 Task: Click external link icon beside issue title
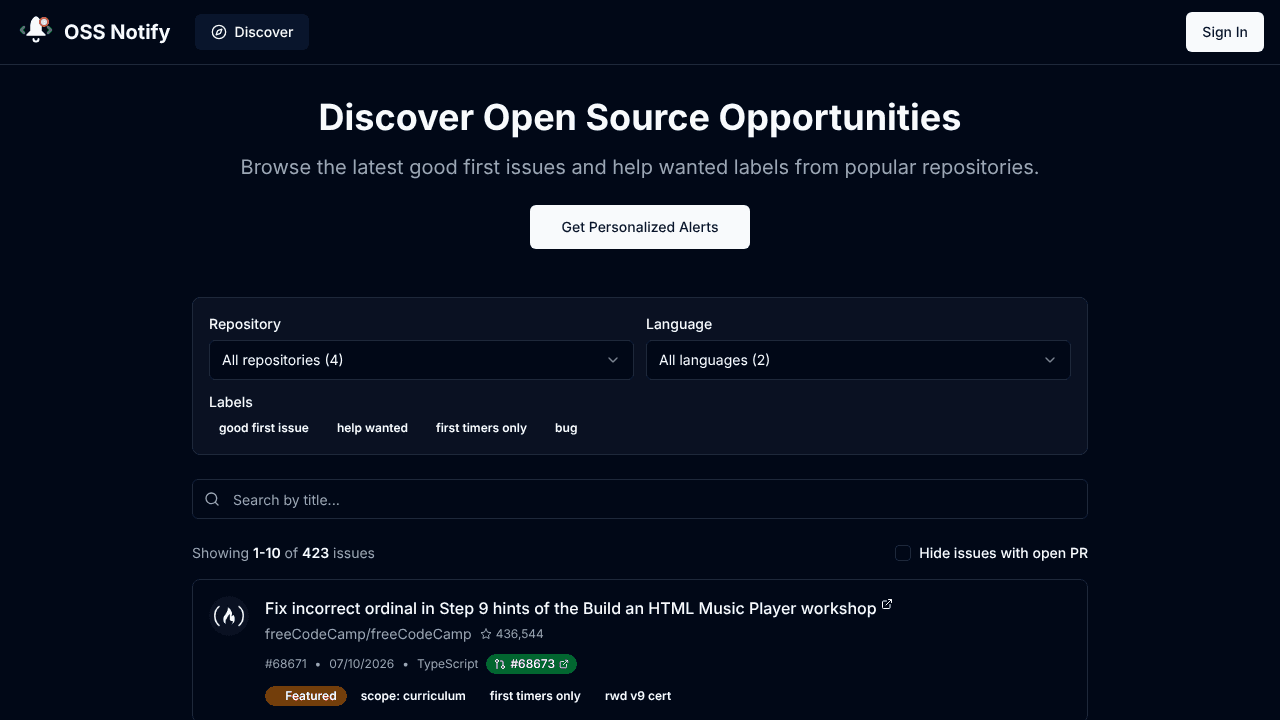point(887,604)
